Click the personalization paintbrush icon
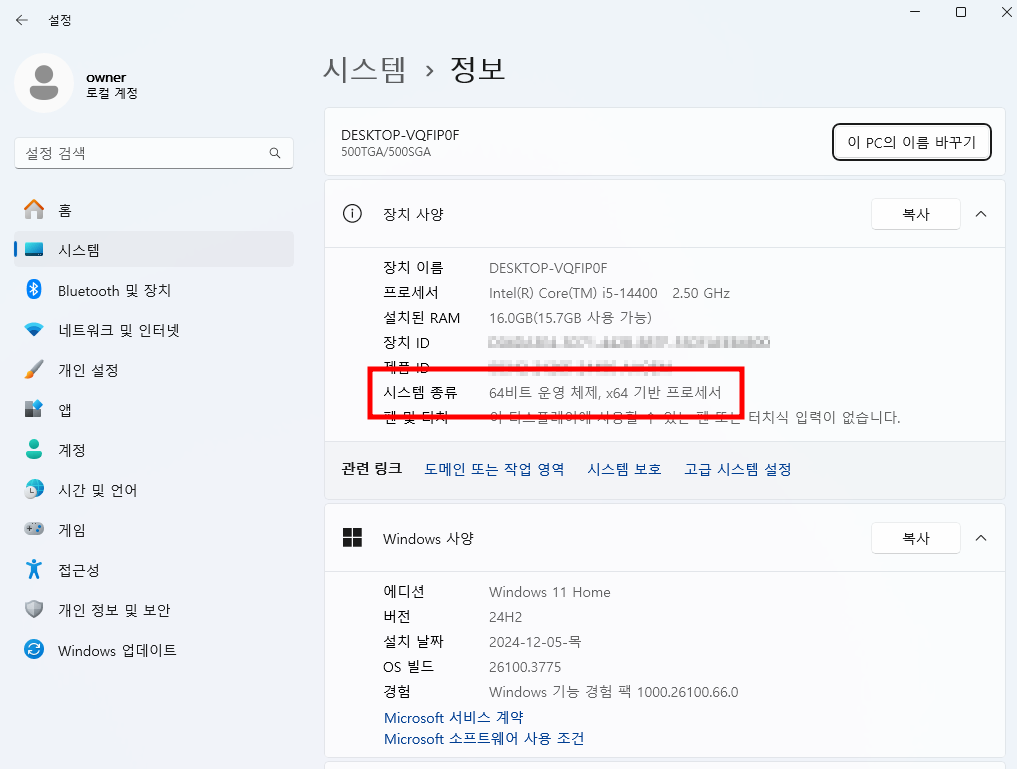Image resolution: width=1017 pixels, height=769 pixels. [x=34, y=370]
